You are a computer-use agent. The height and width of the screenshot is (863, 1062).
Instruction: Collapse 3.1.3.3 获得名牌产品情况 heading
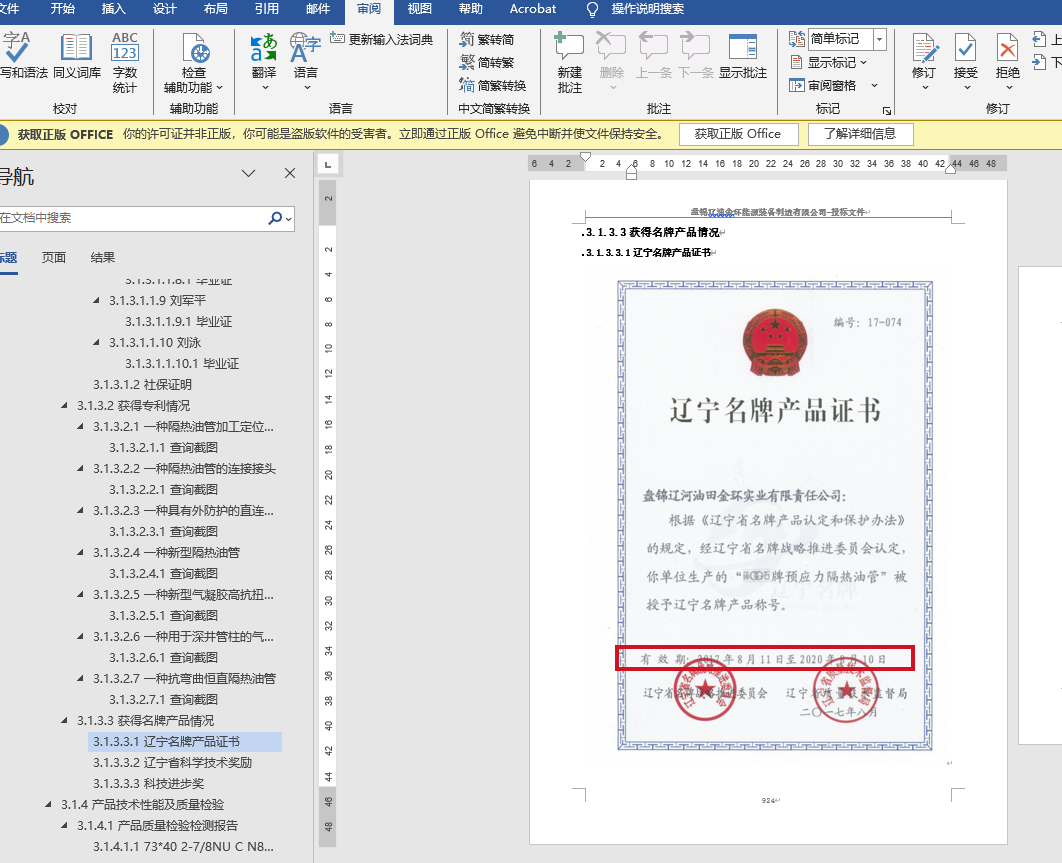coord(64,721)
